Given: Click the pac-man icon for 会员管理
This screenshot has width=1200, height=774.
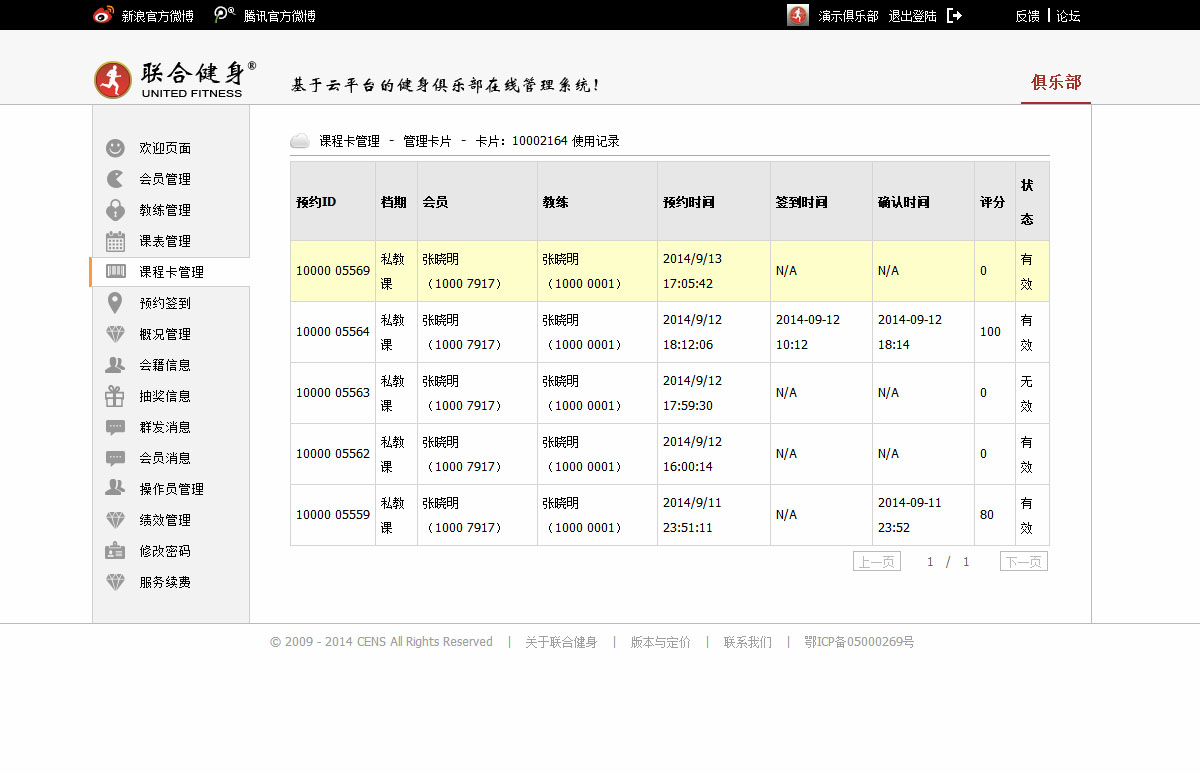Looking at the screenshot, I should 116,179.
